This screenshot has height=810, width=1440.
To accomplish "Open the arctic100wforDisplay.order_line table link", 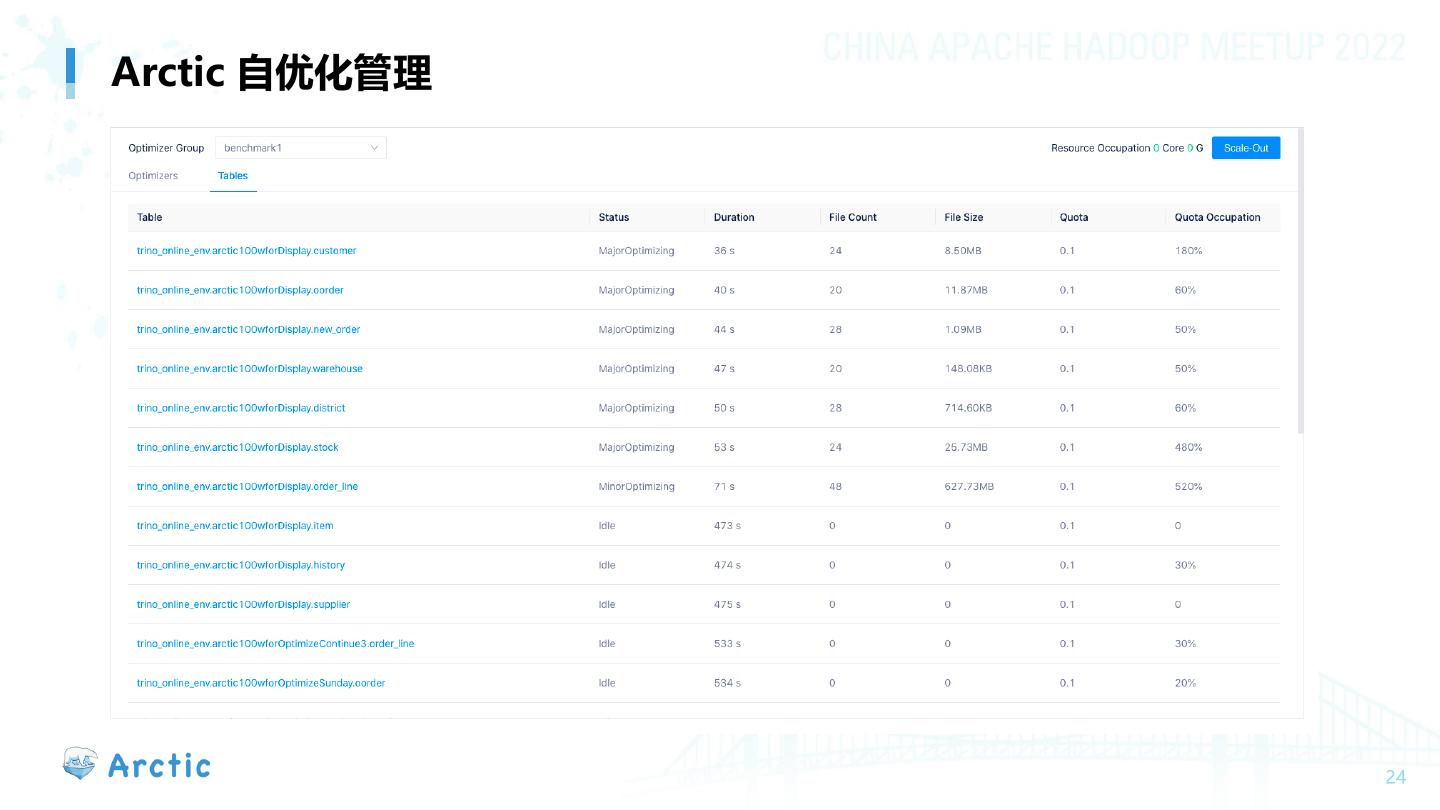I will 248,487.
